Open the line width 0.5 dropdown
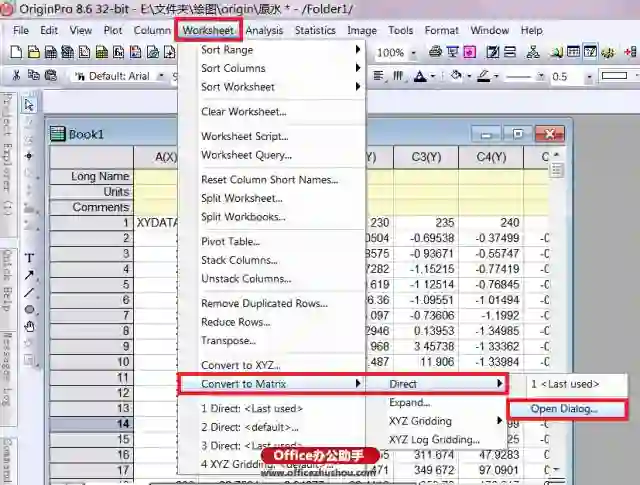The height and width of the screenshot is (485, 640). click(x=589, y=77)
